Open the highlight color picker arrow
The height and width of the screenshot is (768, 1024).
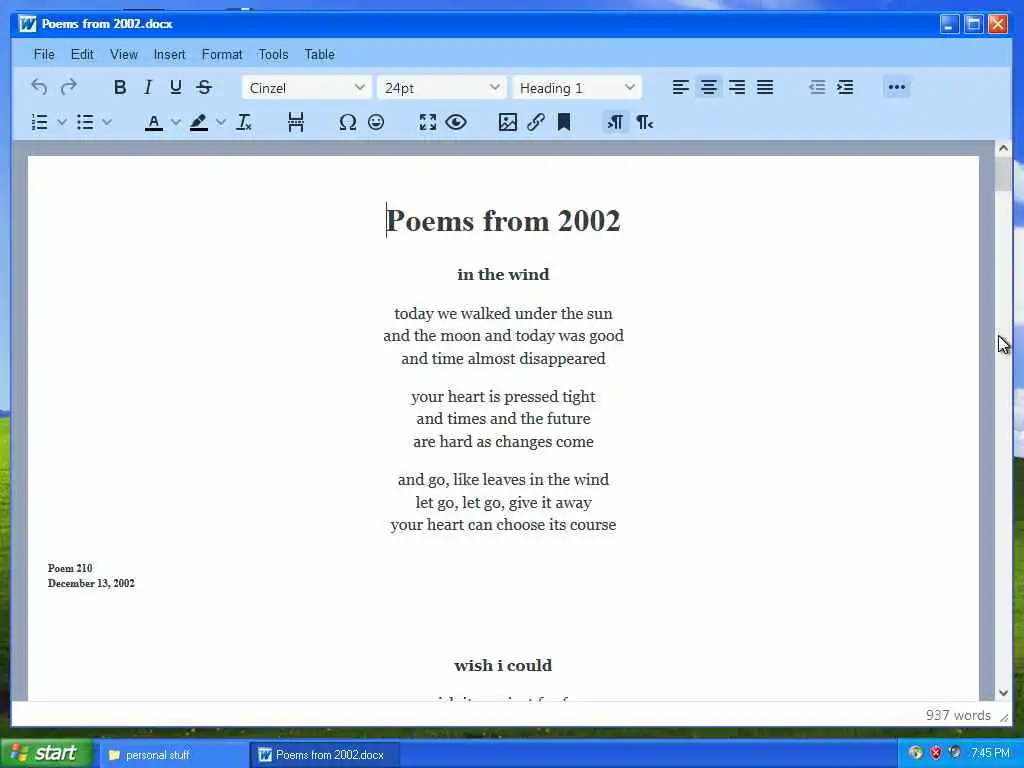(x=221, y=122)
